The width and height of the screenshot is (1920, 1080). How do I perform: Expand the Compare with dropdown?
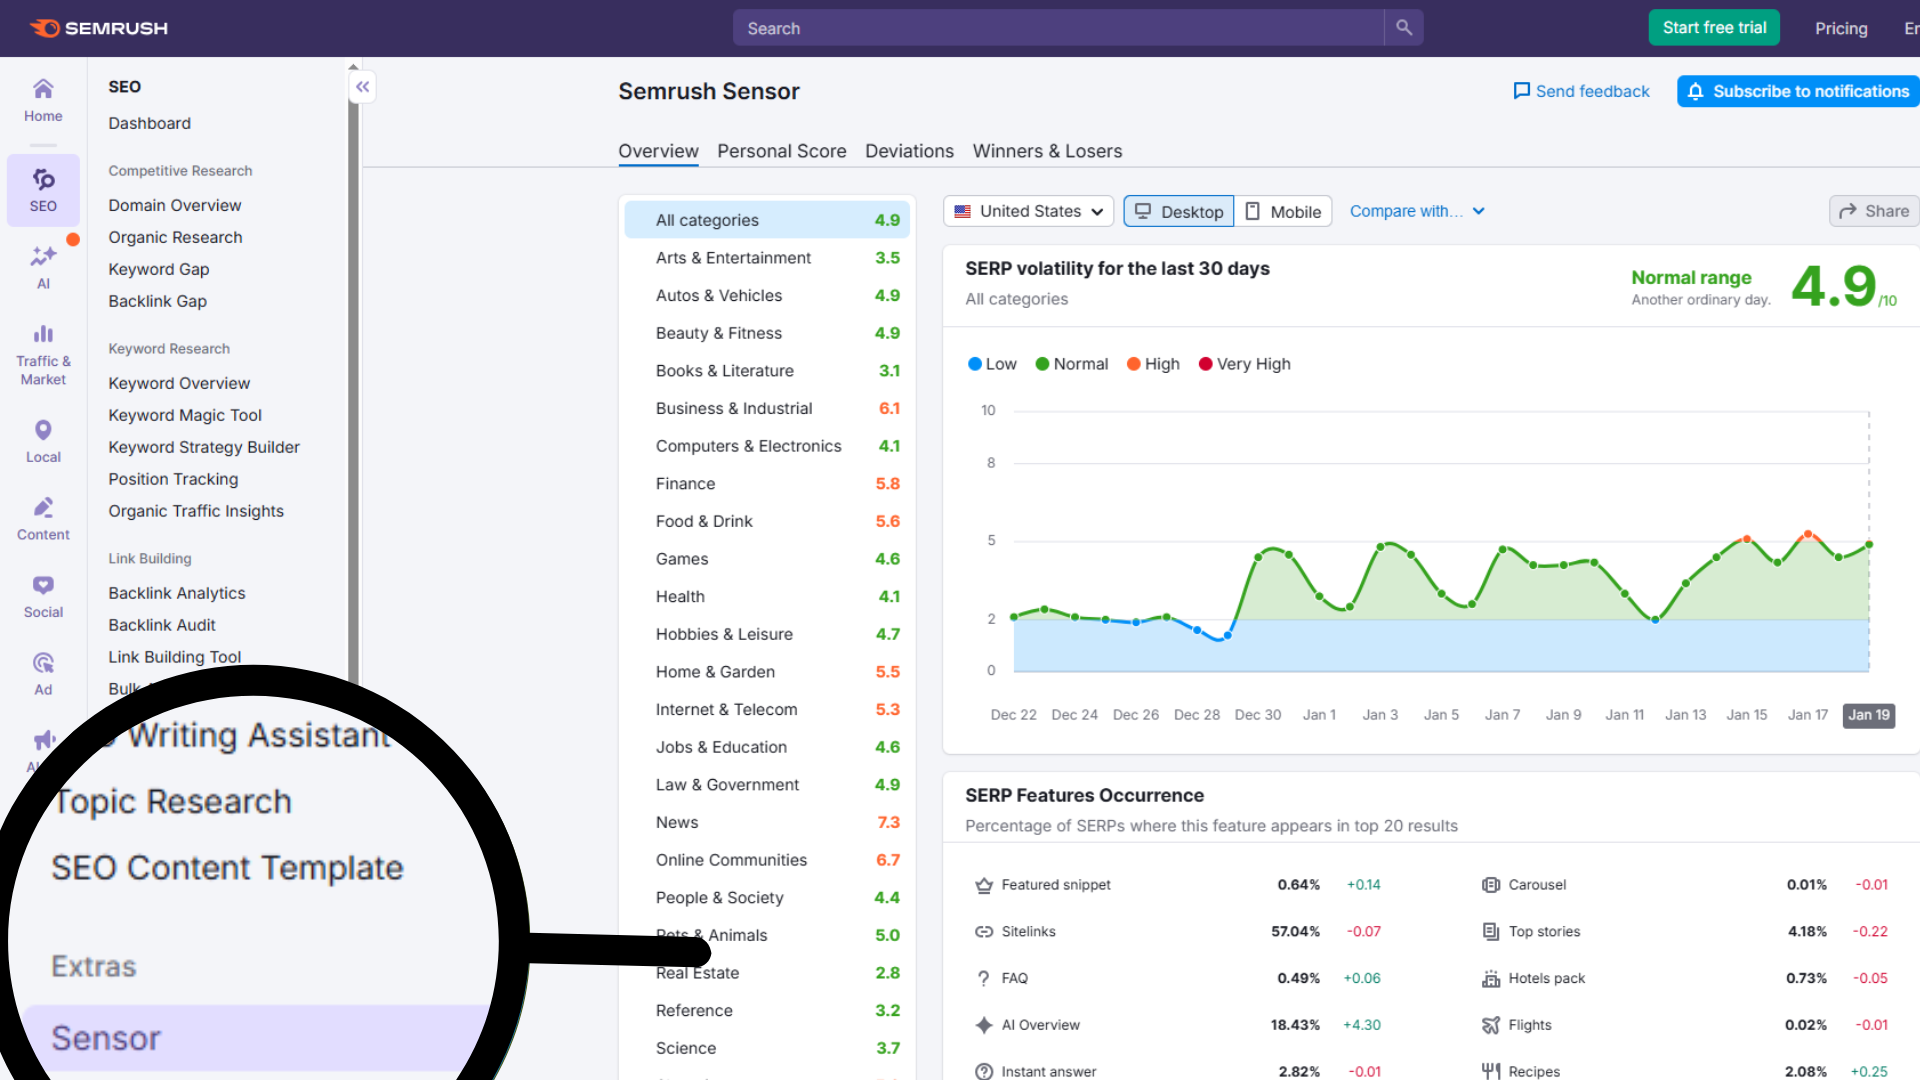(1417, 211)
